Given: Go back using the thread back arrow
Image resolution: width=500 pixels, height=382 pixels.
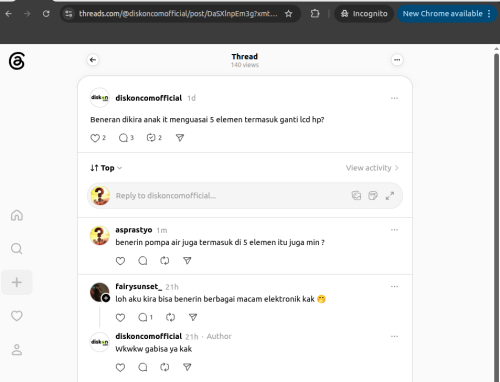Looking at the screenshot, I should (x=93, y=60).
